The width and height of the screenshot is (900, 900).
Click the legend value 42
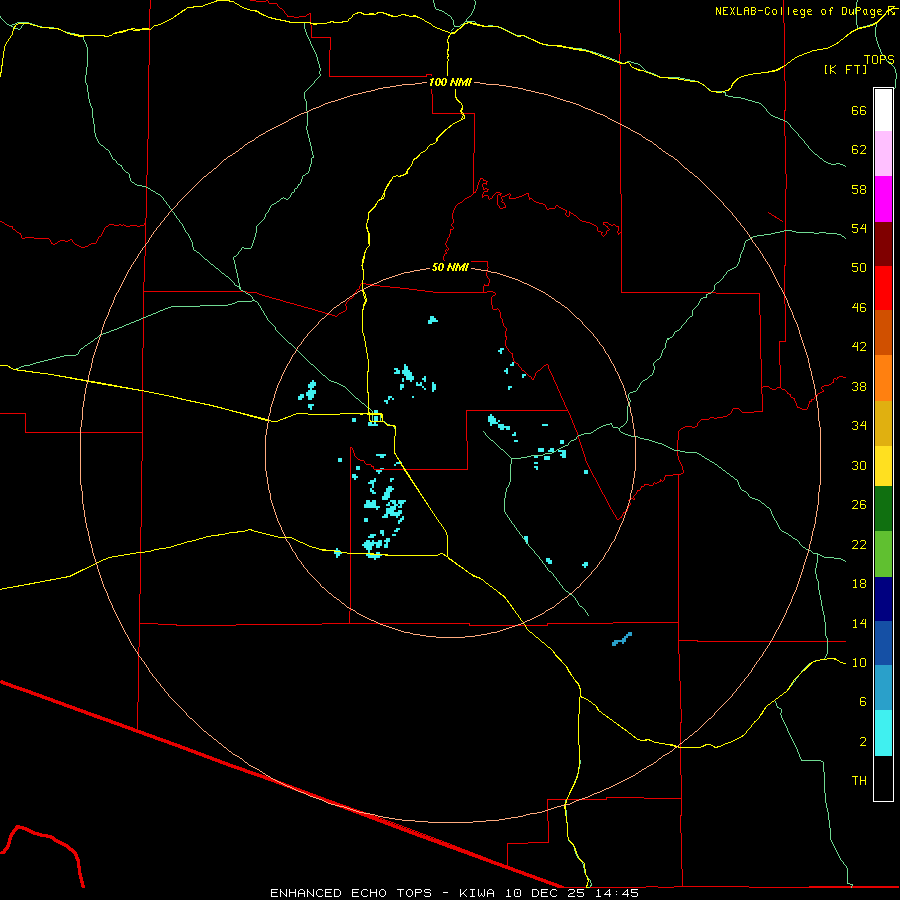(859, 347)
